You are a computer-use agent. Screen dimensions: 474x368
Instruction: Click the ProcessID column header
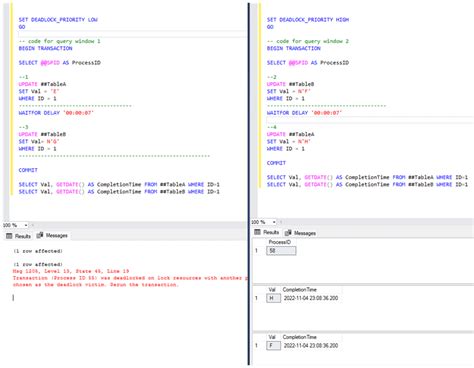280,242
